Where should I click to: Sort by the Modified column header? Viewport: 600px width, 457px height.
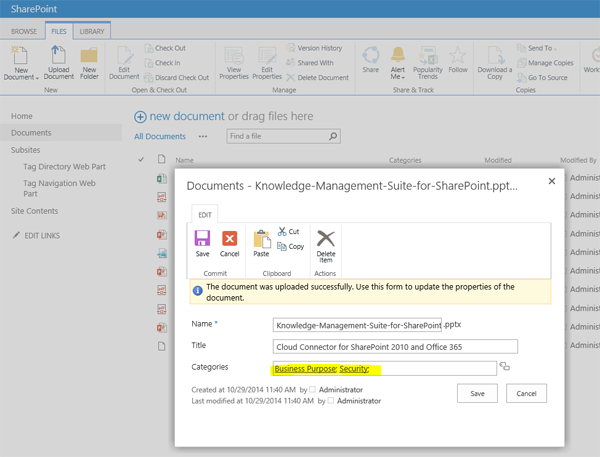point(498,160)
